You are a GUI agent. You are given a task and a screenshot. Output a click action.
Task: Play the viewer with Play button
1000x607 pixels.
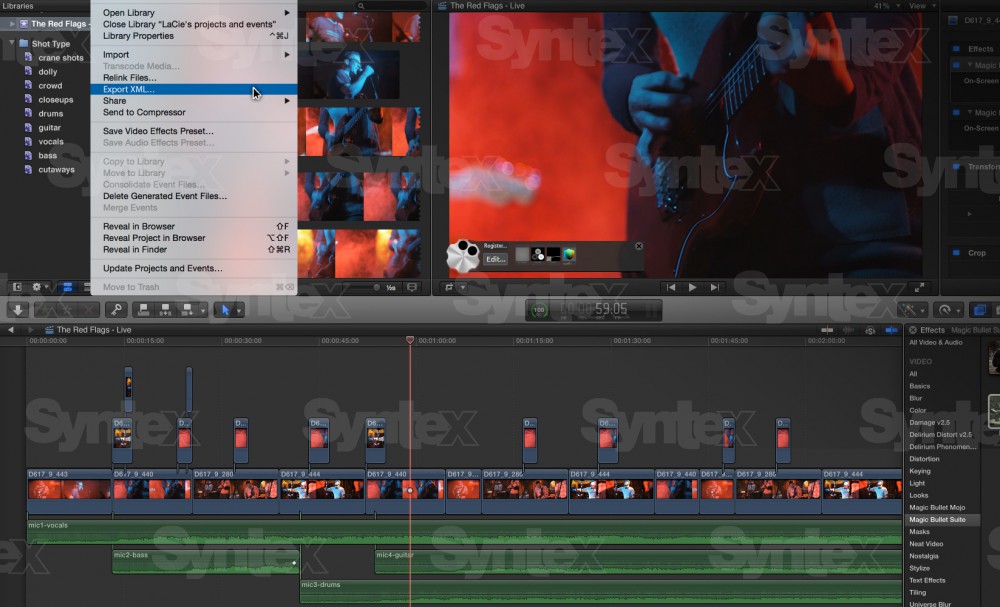tap(693, 288)
